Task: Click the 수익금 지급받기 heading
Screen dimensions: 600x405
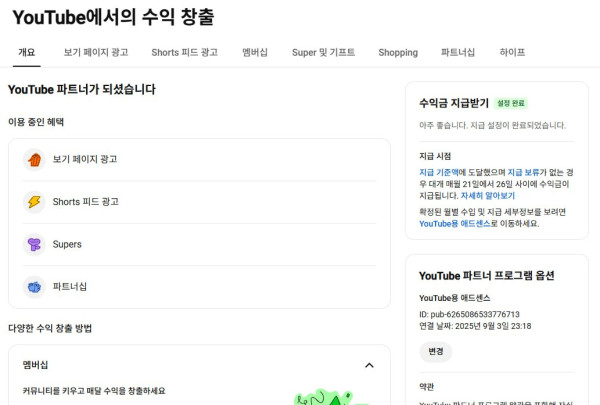Action: [x=454, y=103]
